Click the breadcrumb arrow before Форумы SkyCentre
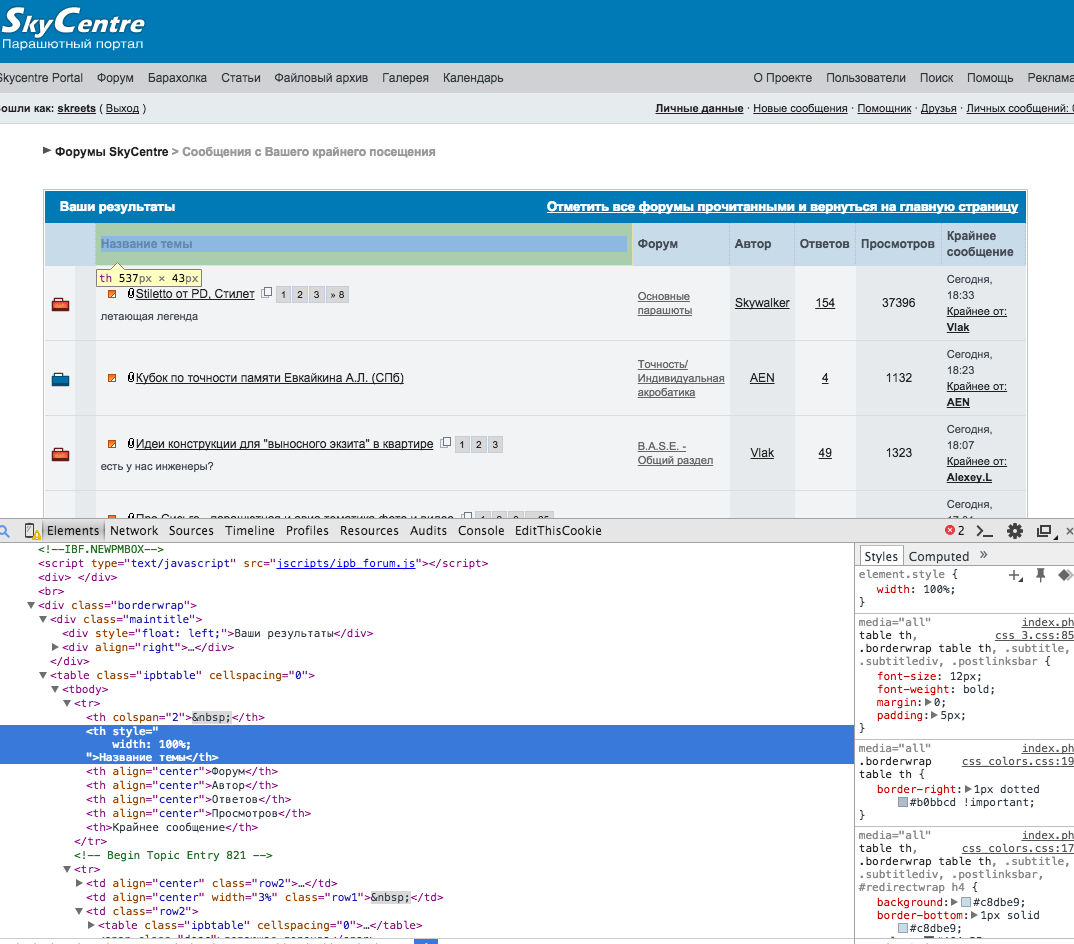This screenshot has width=1074, height=944. coord(47,151)
